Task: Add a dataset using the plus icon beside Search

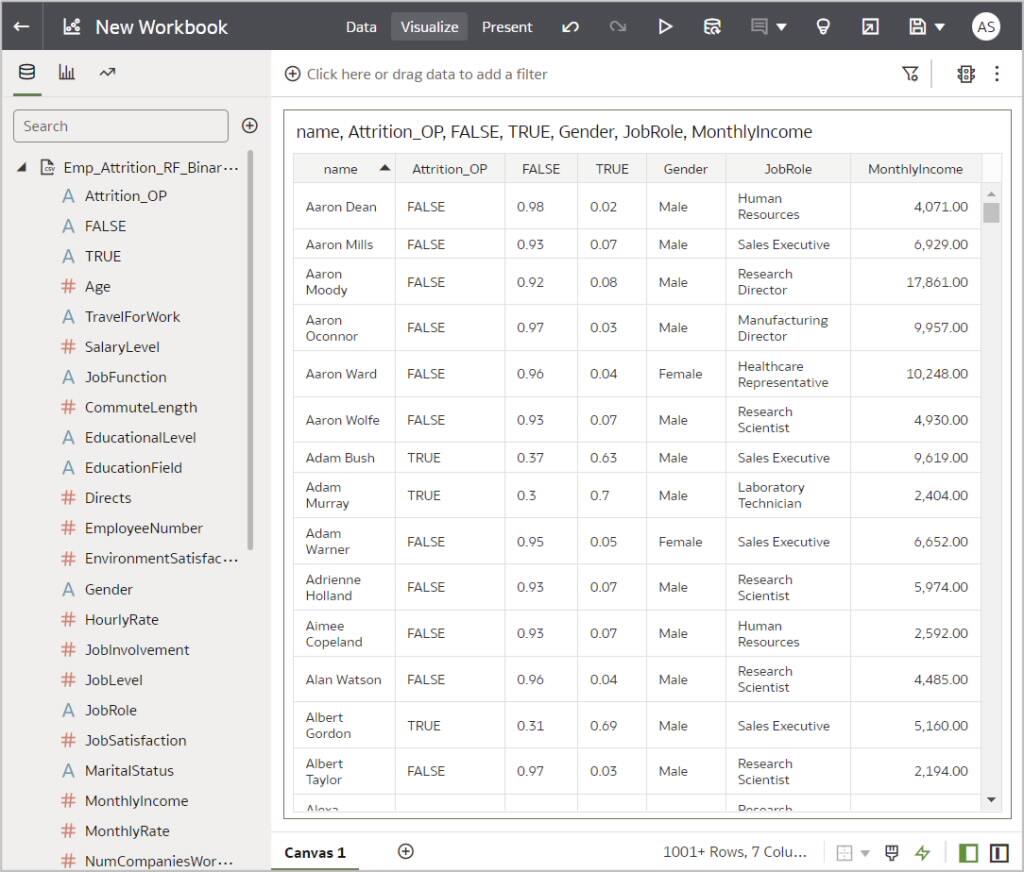Action: (x=249, y=126)
